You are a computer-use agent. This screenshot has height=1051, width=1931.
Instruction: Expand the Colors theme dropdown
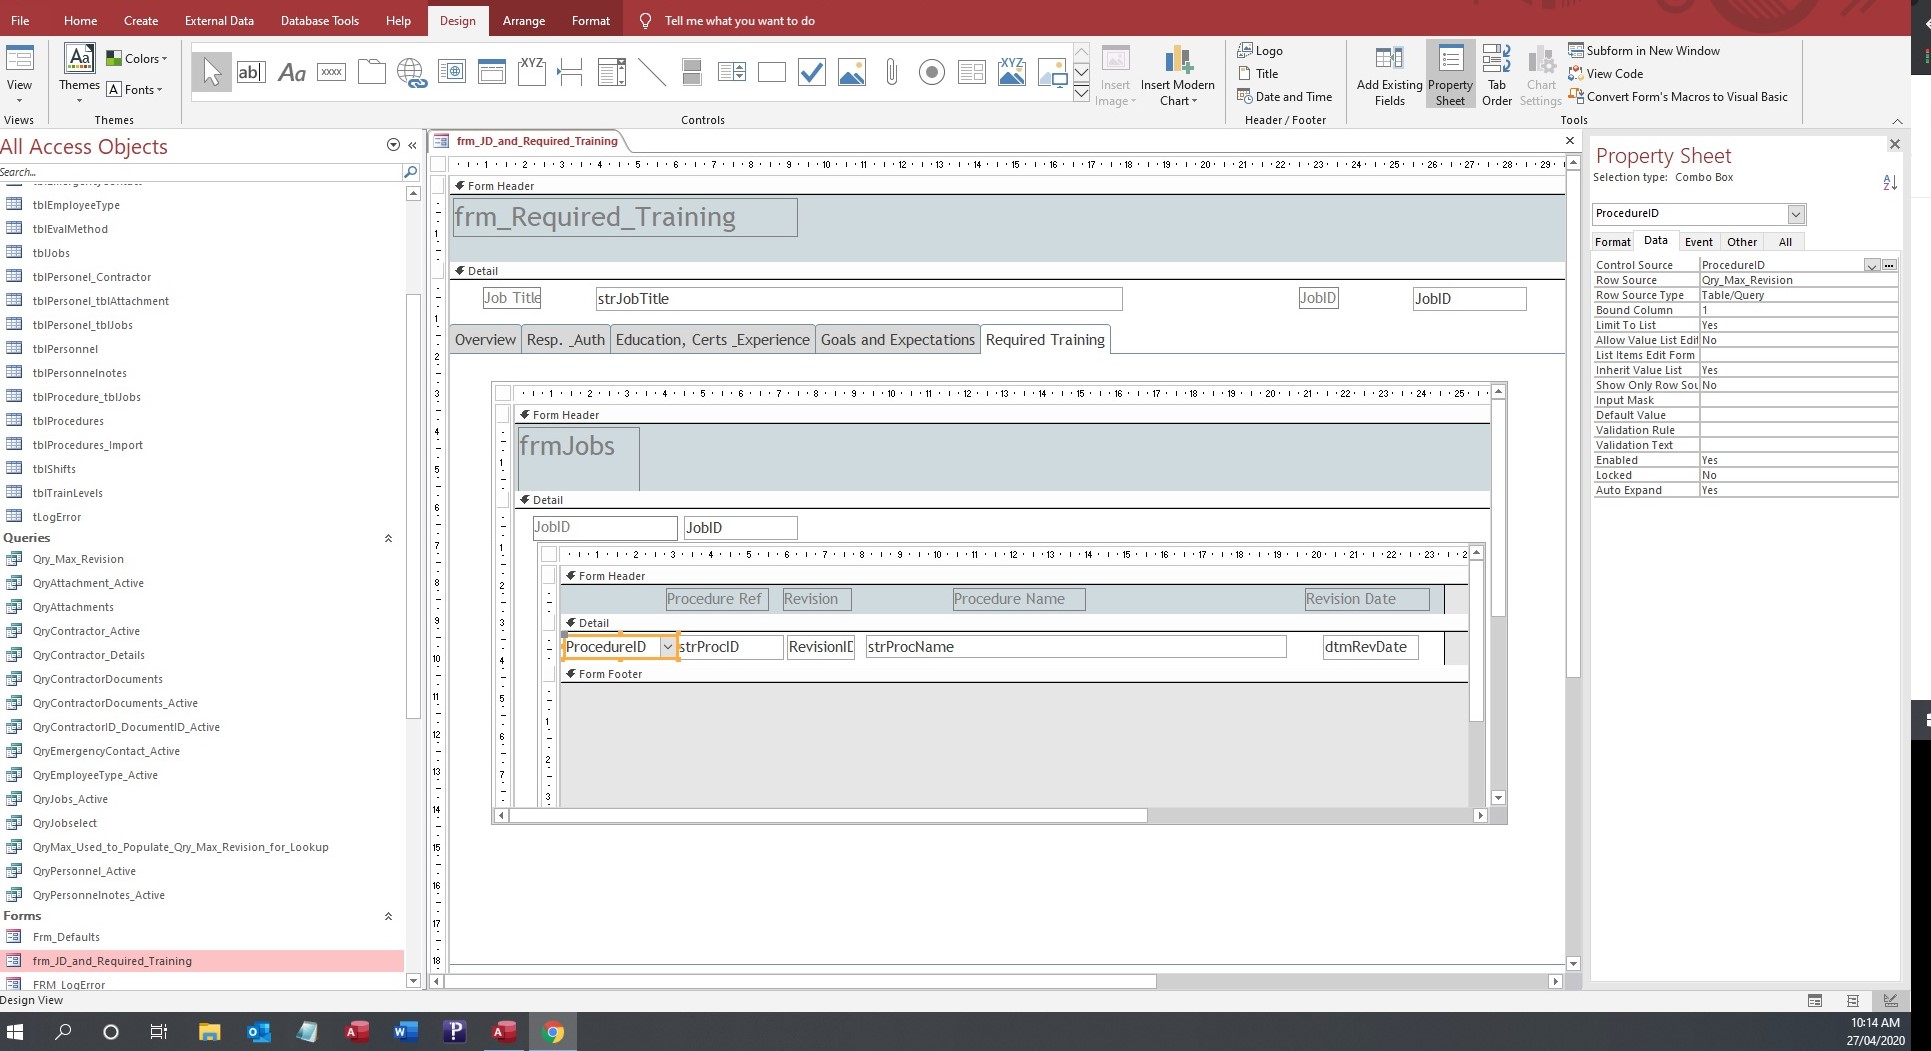(x=138, y=59)
